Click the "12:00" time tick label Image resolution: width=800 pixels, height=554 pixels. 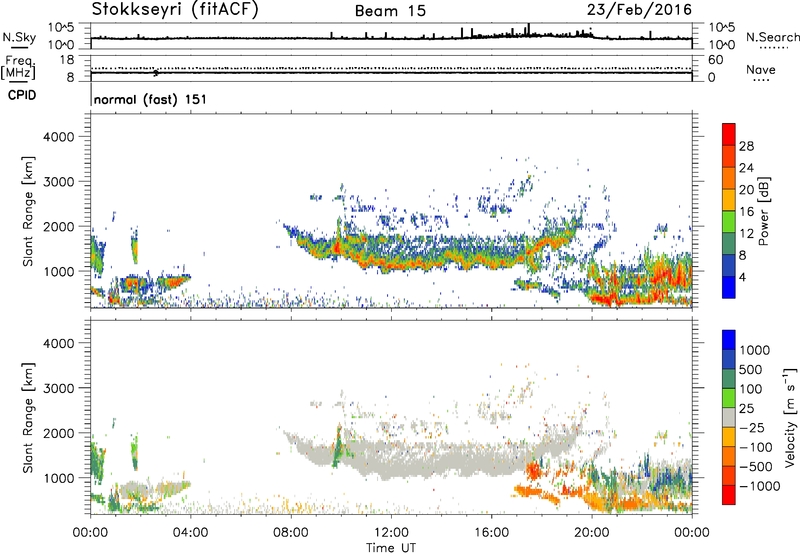pyautogui.click(x=391, y=533)
